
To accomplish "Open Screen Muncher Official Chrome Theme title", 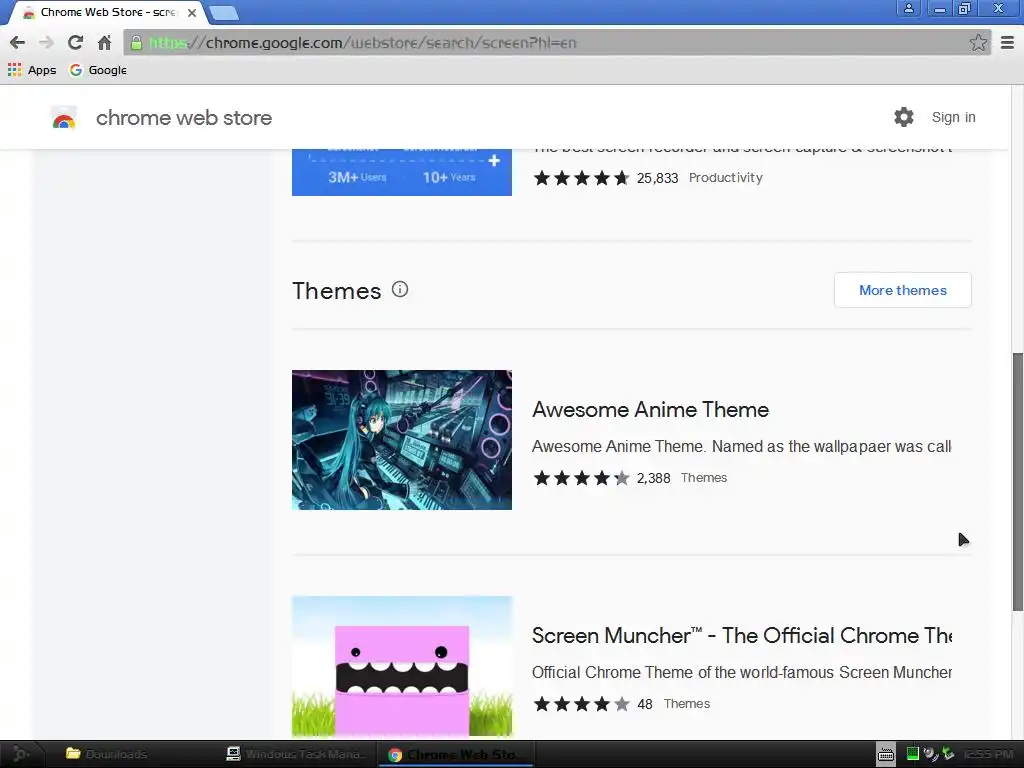I will point(742,635).
